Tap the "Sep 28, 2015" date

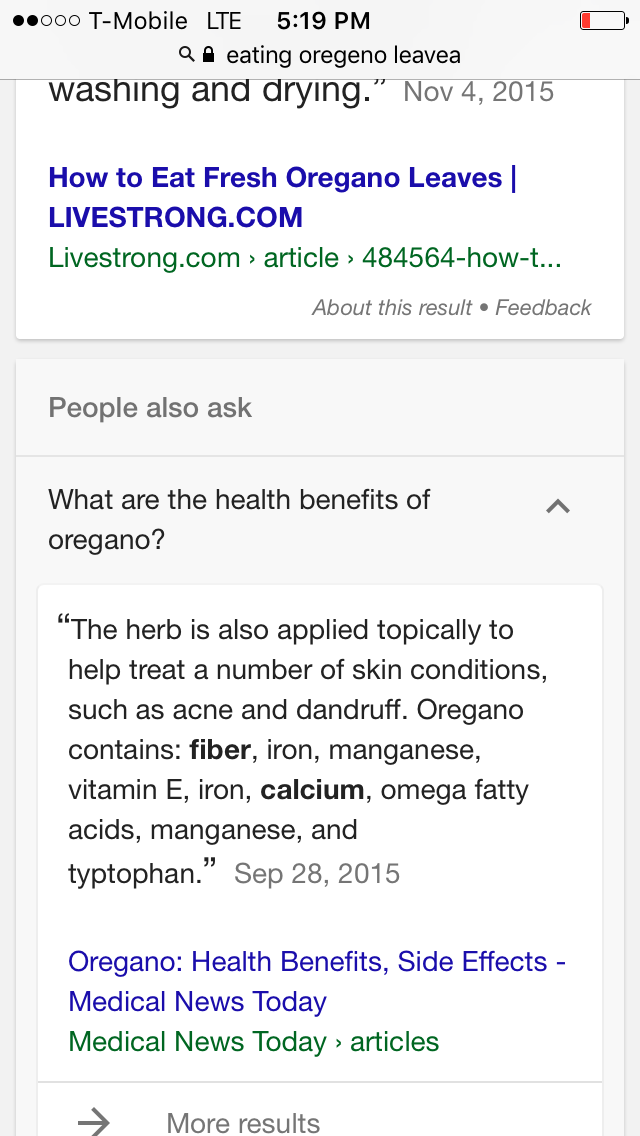click(x=316, y=874)
